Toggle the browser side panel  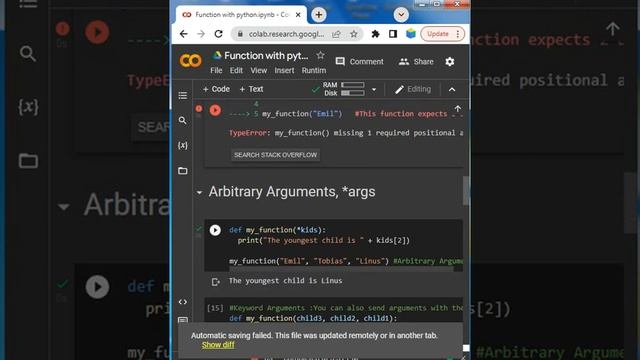coord(393,34)
